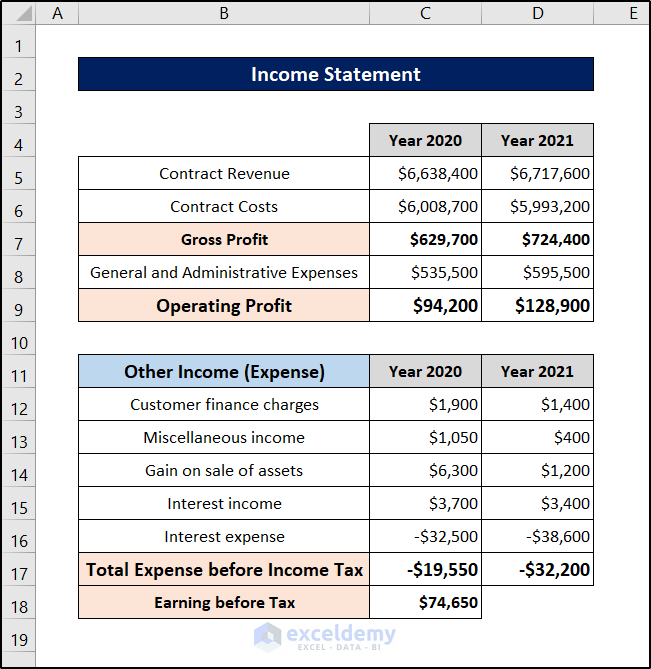Click the Income Statement title cell
The width and height of the screenshot is (651, 669).
tap(336, 74)
